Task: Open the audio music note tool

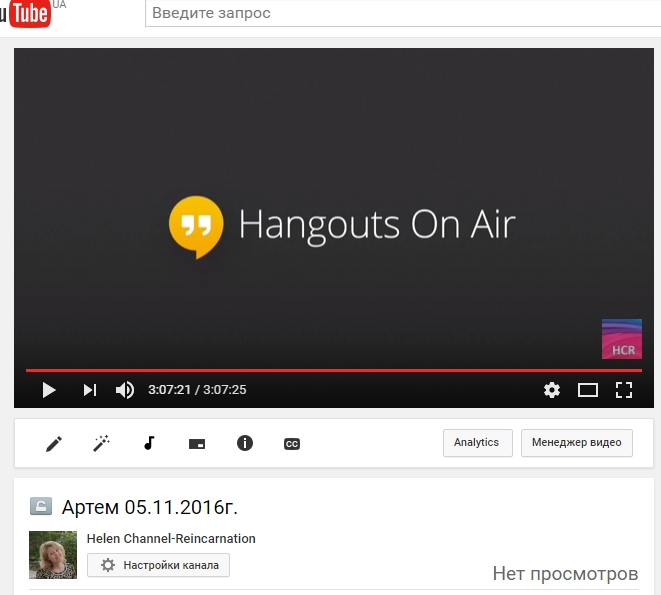Action: point(149,443)
